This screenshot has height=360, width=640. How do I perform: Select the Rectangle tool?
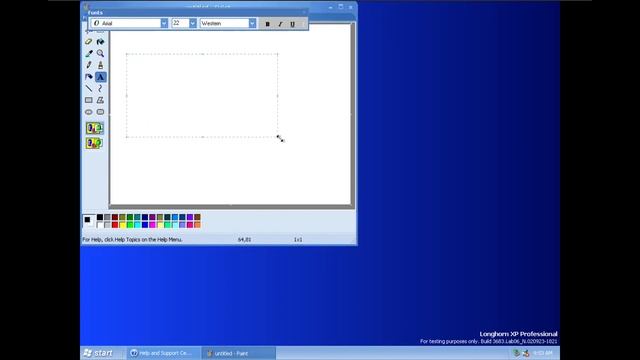(x=89, y=100)
